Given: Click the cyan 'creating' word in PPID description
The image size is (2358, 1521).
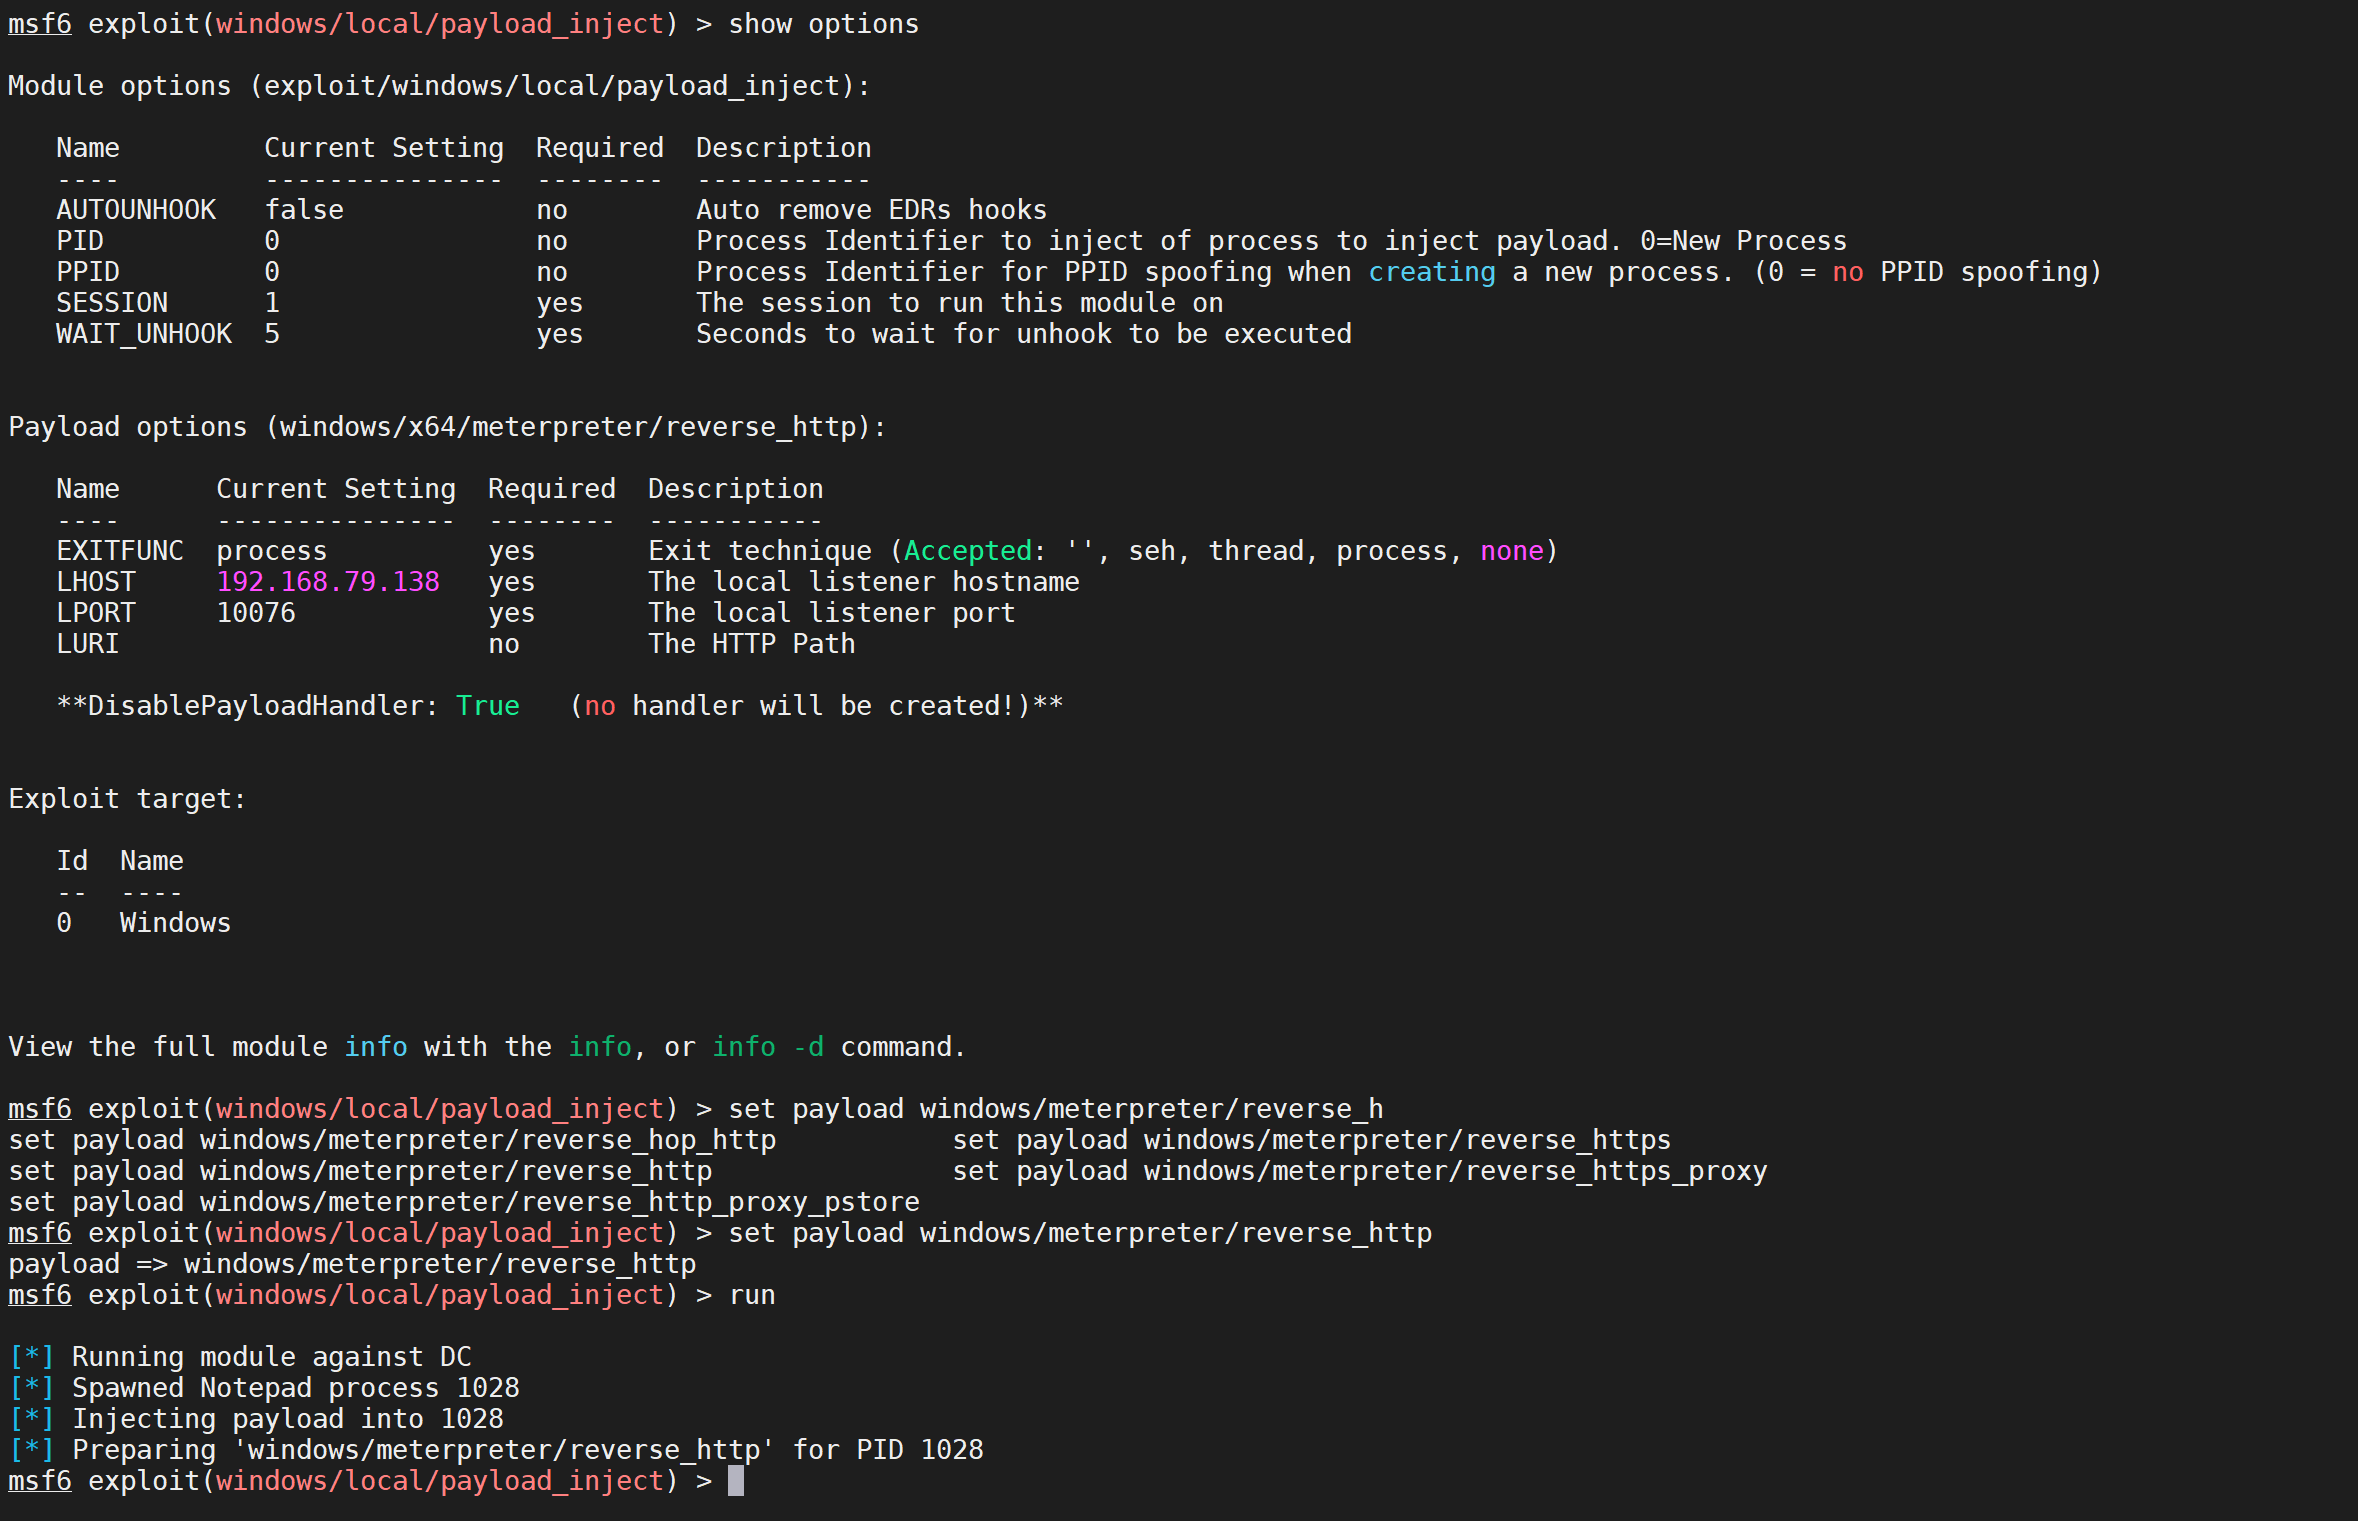Looking at the screenshot, I should [1432, 272].
